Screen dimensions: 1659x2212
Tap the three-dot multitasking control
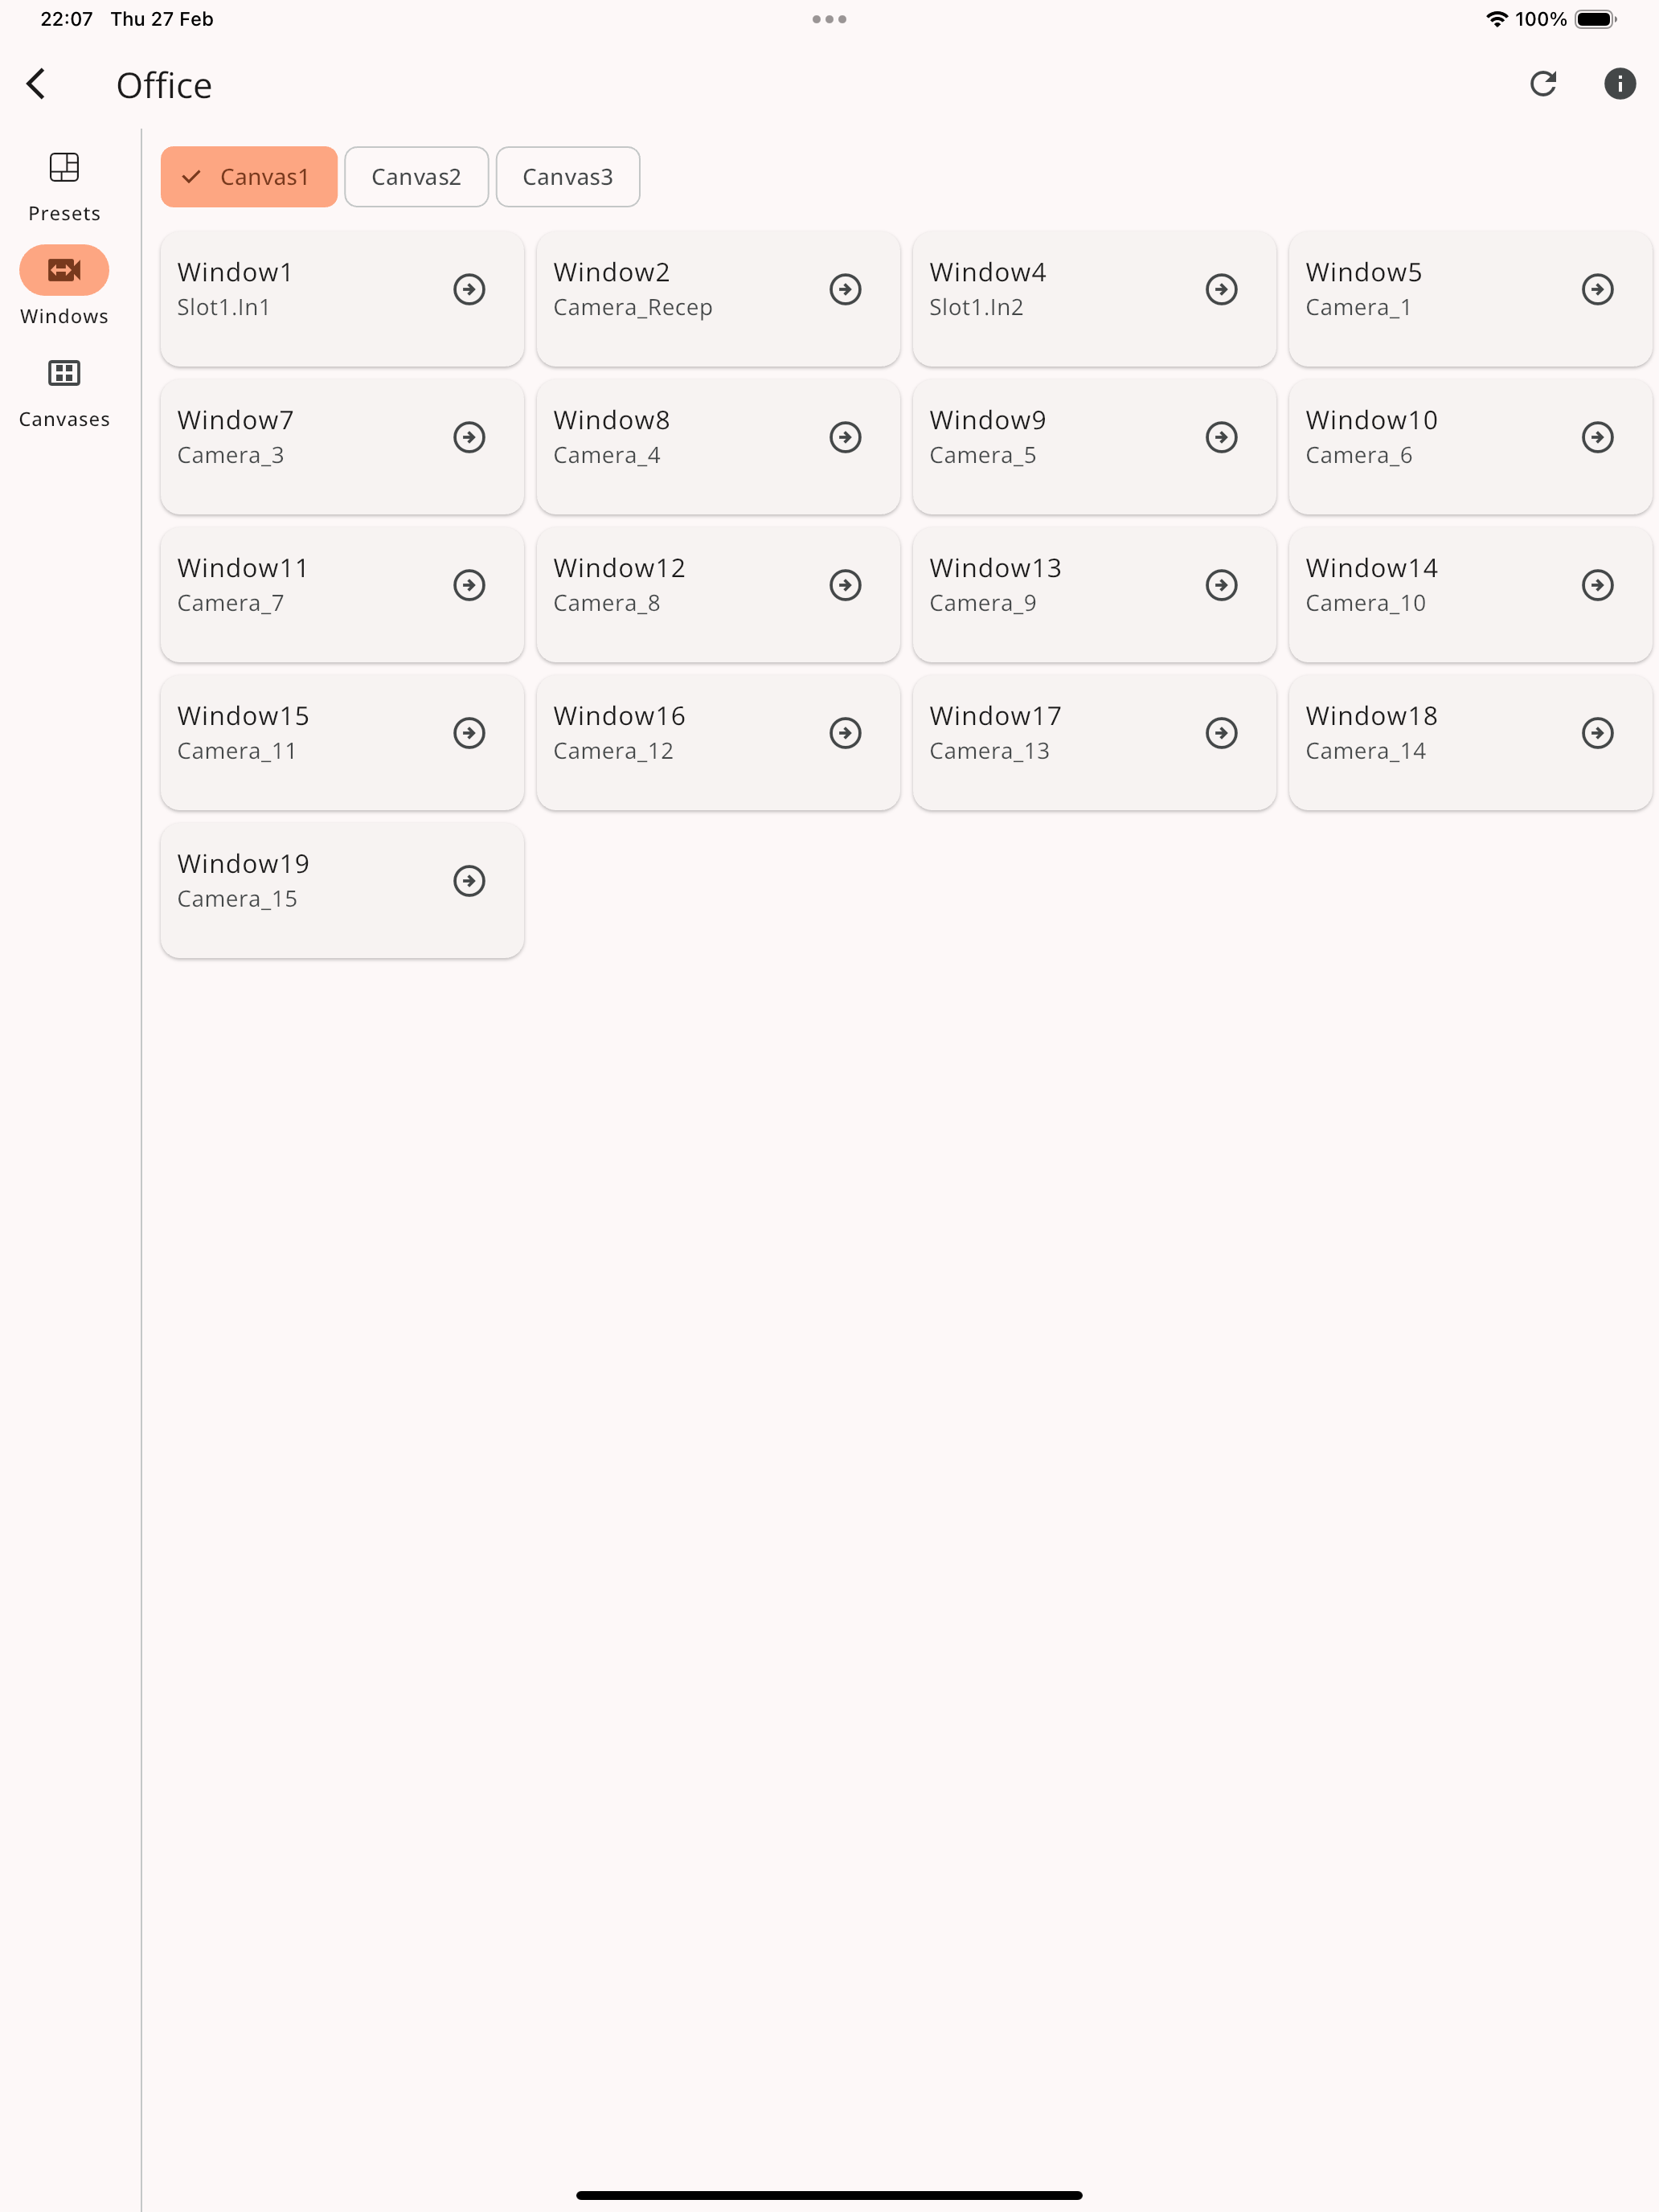[x=829, y=19]
